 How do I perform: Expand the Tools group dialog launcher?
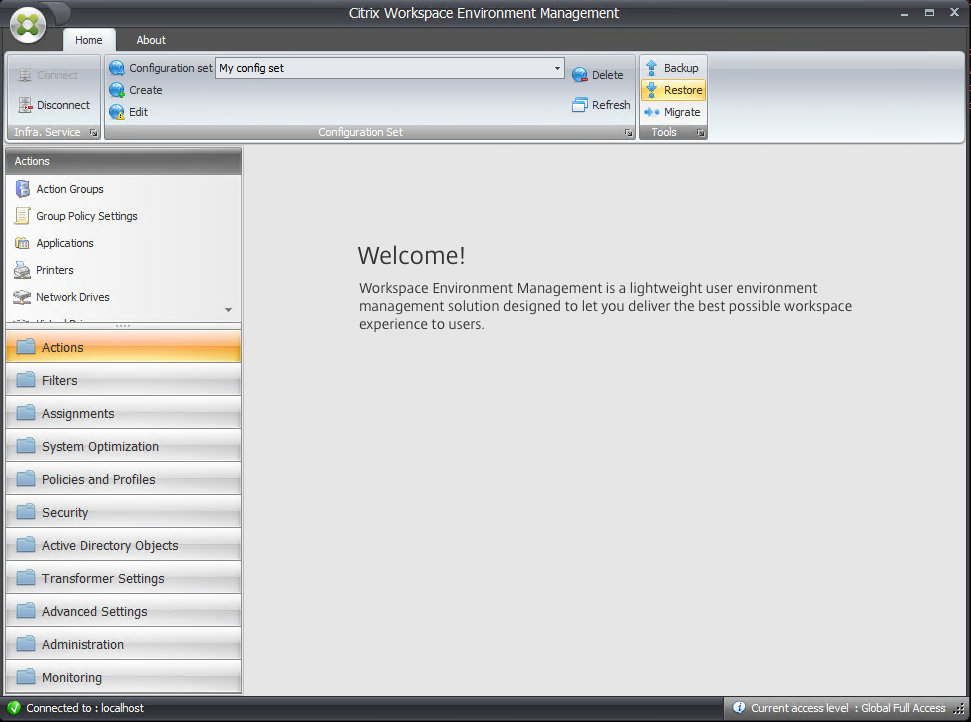tap(700, 131)
